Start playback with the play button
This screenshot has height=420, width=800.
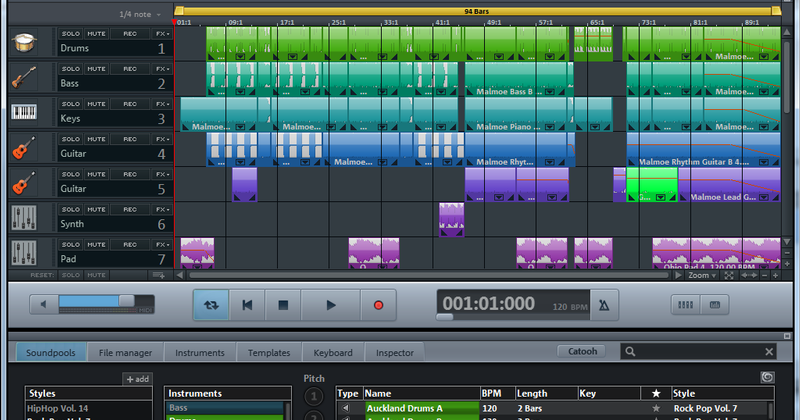[x=331, y=305]
